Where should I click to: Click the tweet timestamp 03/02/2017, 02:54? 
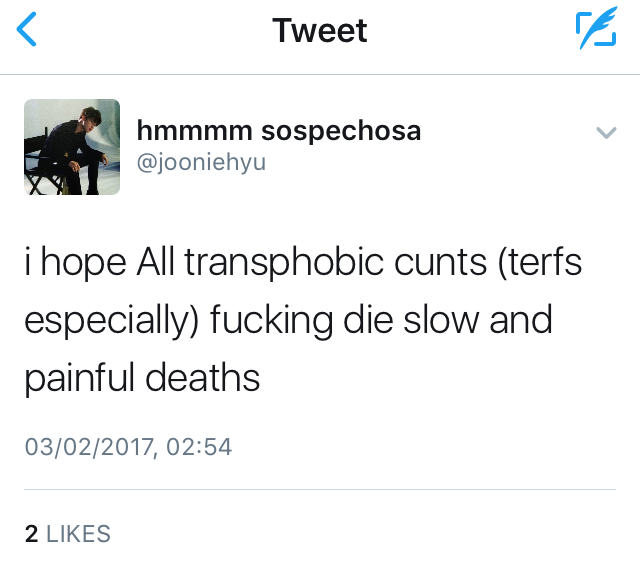tap(128, 446)
